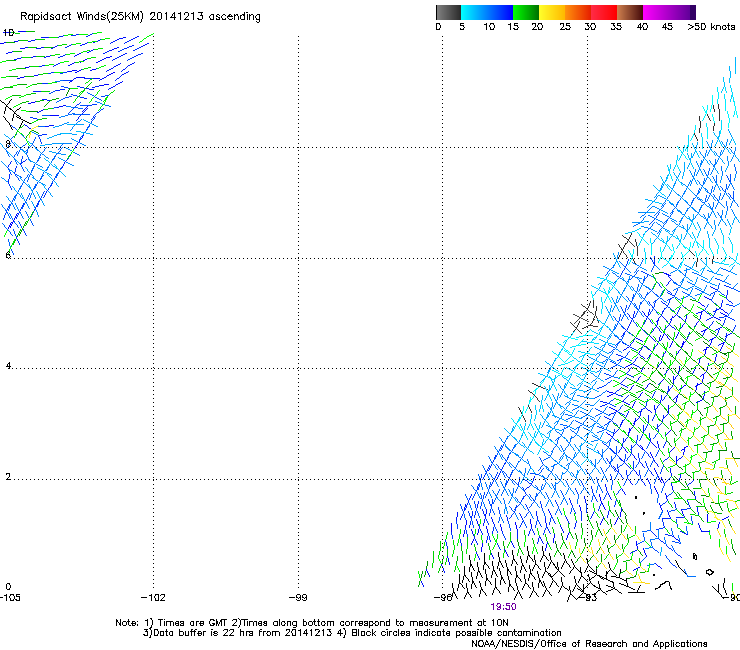Screen dimensions: 740x650
Task: Select the yellow 20-25 knots color segment
Action: click(x=552, y=12)
